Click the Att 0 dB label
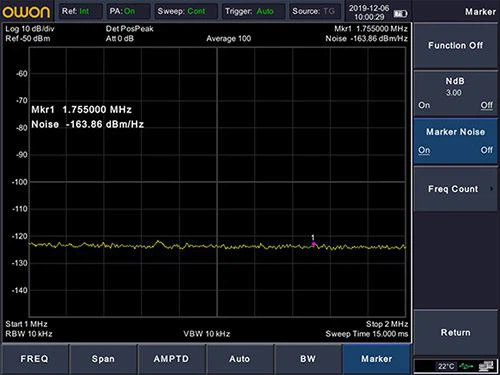500x375 pixels. point(120,39)
